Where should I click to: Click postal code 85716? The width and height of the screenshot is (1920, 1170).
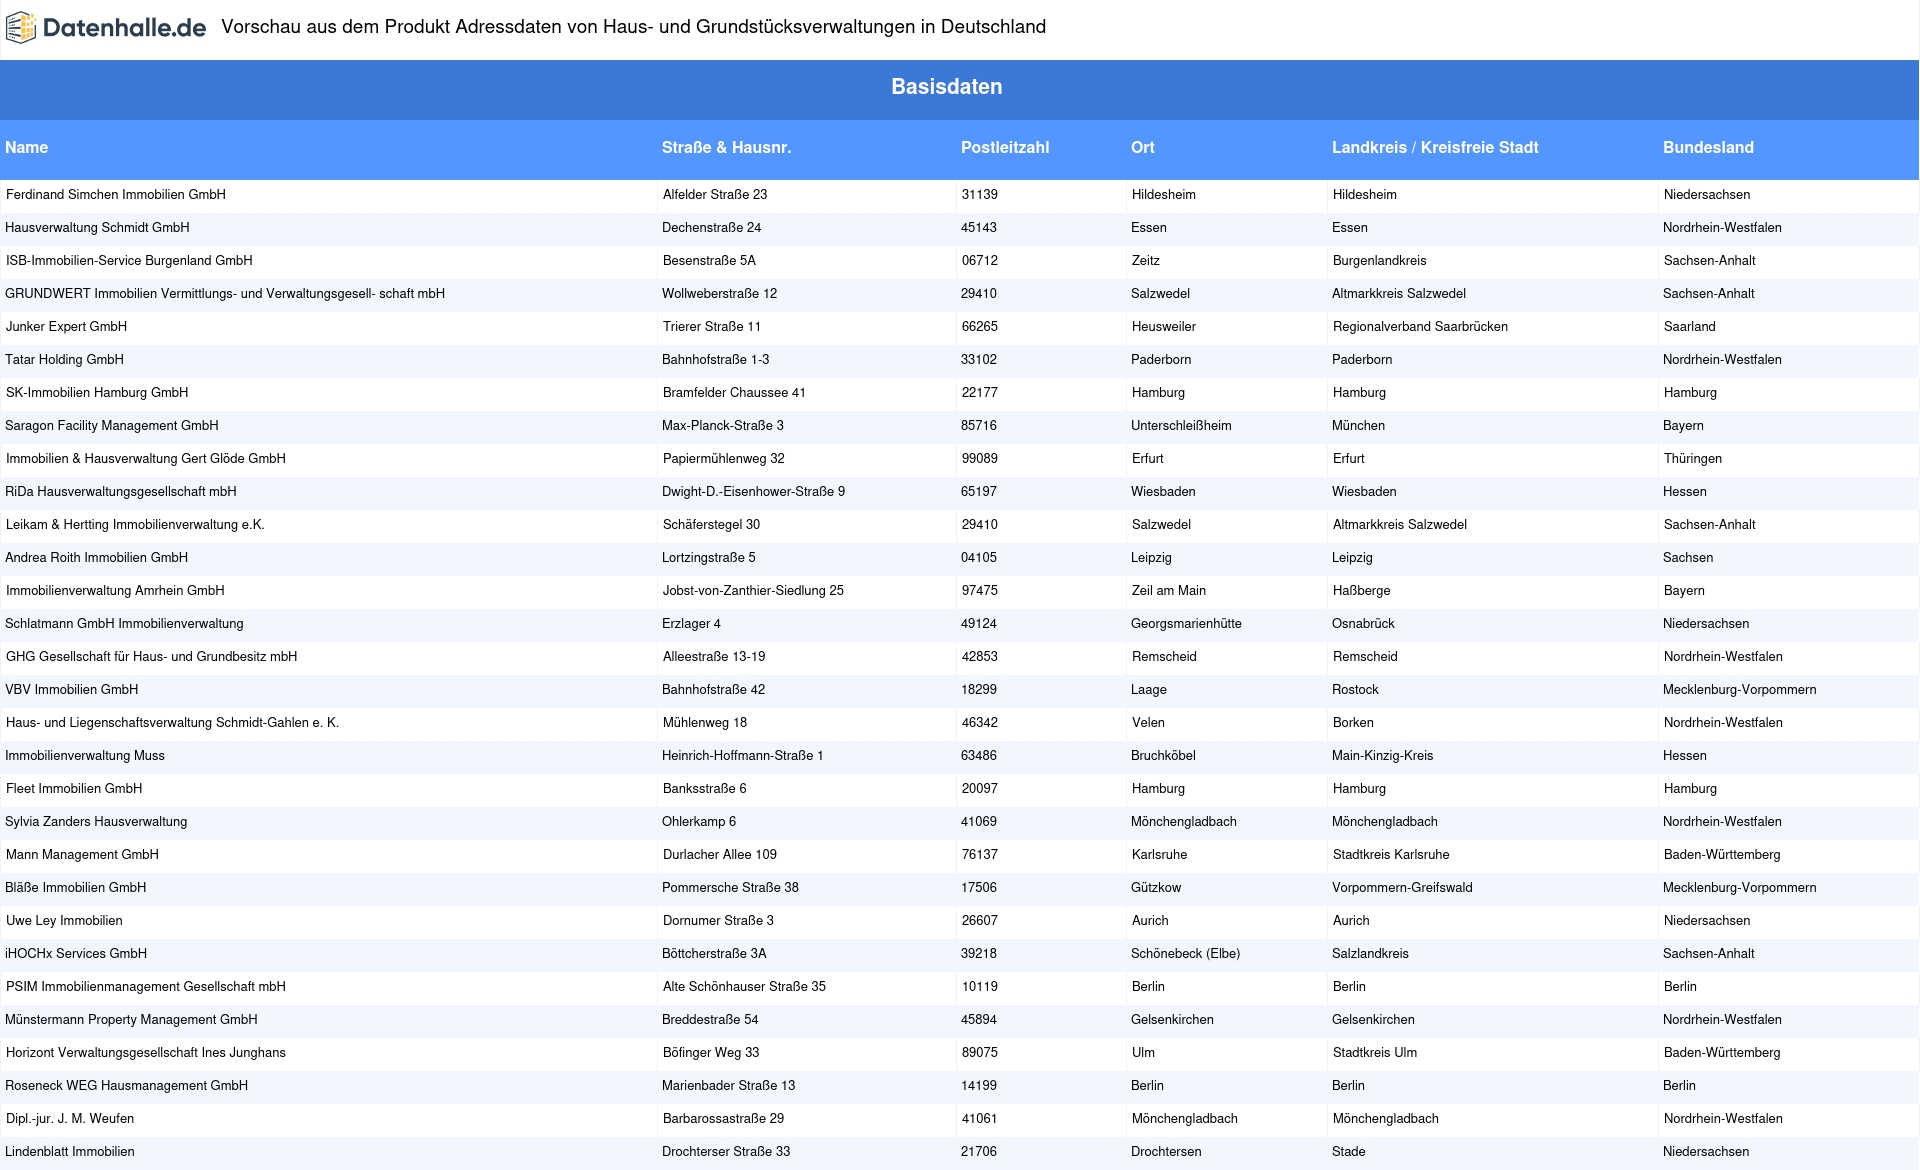click(979, 426)
